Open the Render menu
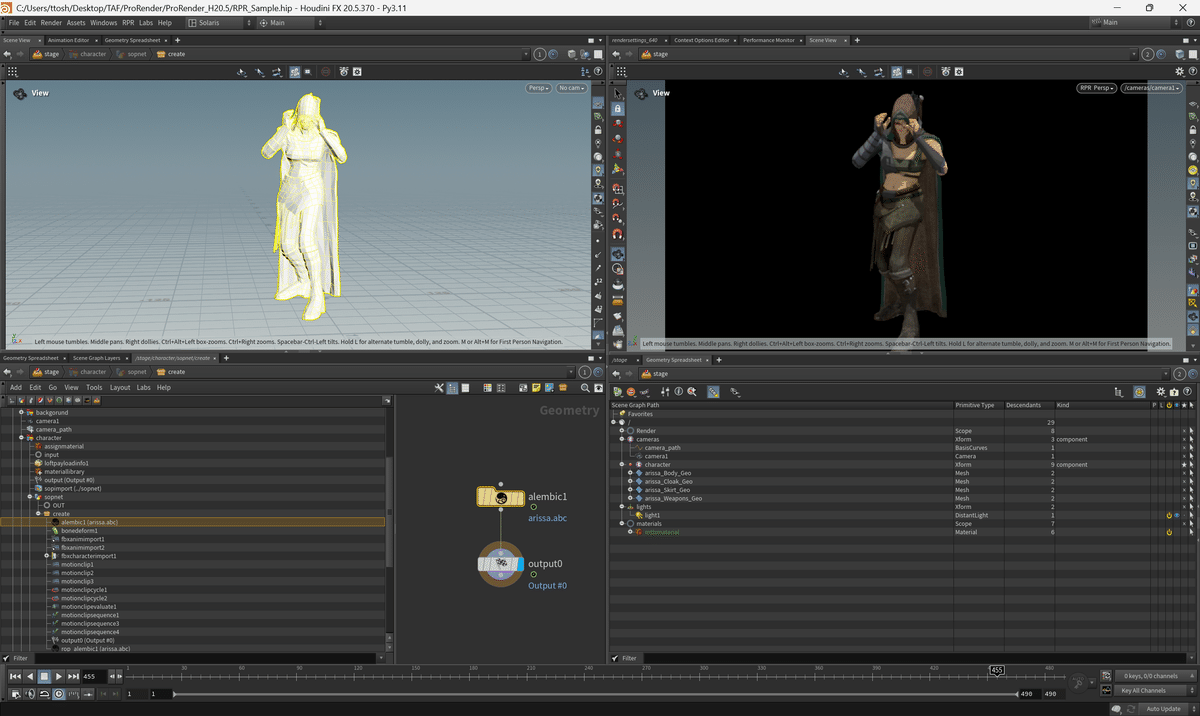1200x716 pixels. (x=50, y=22)
